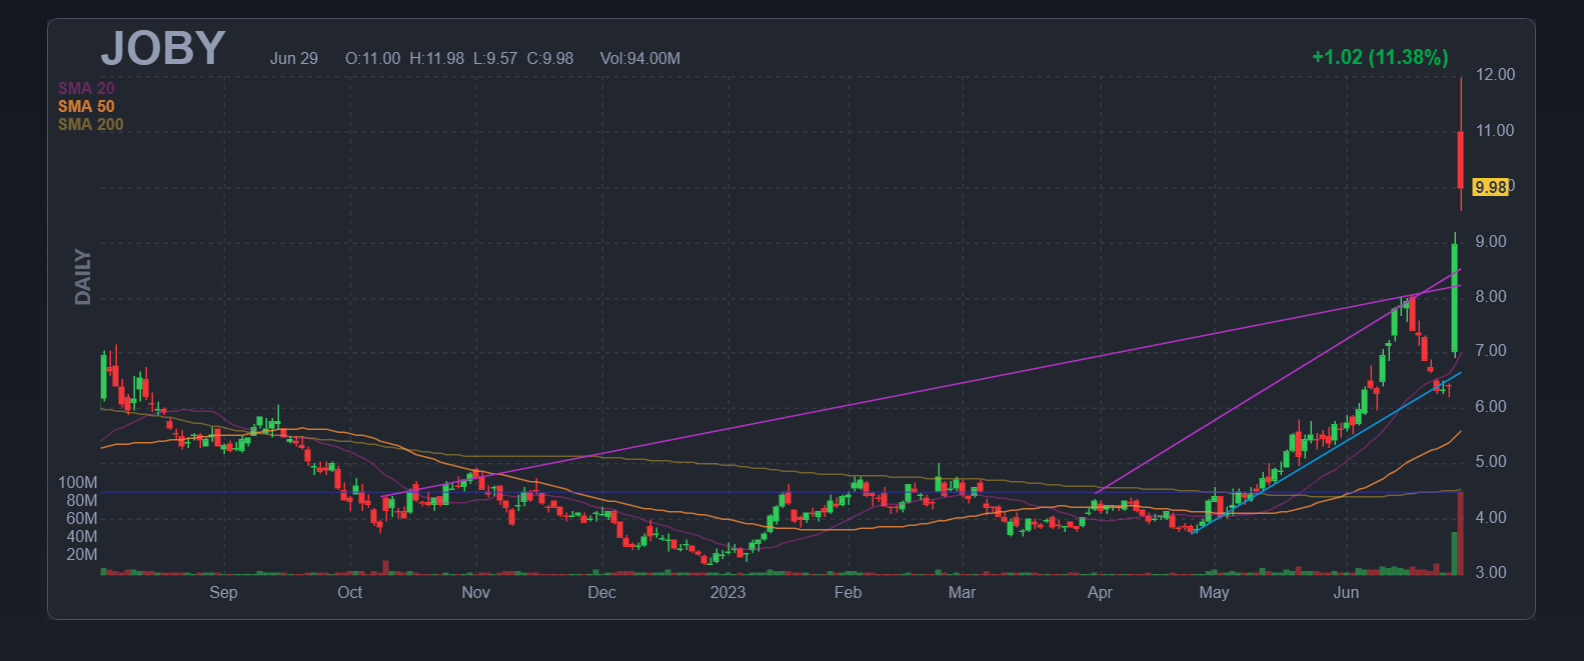Click the Vol:94.00M volume readout

(640, 58)
